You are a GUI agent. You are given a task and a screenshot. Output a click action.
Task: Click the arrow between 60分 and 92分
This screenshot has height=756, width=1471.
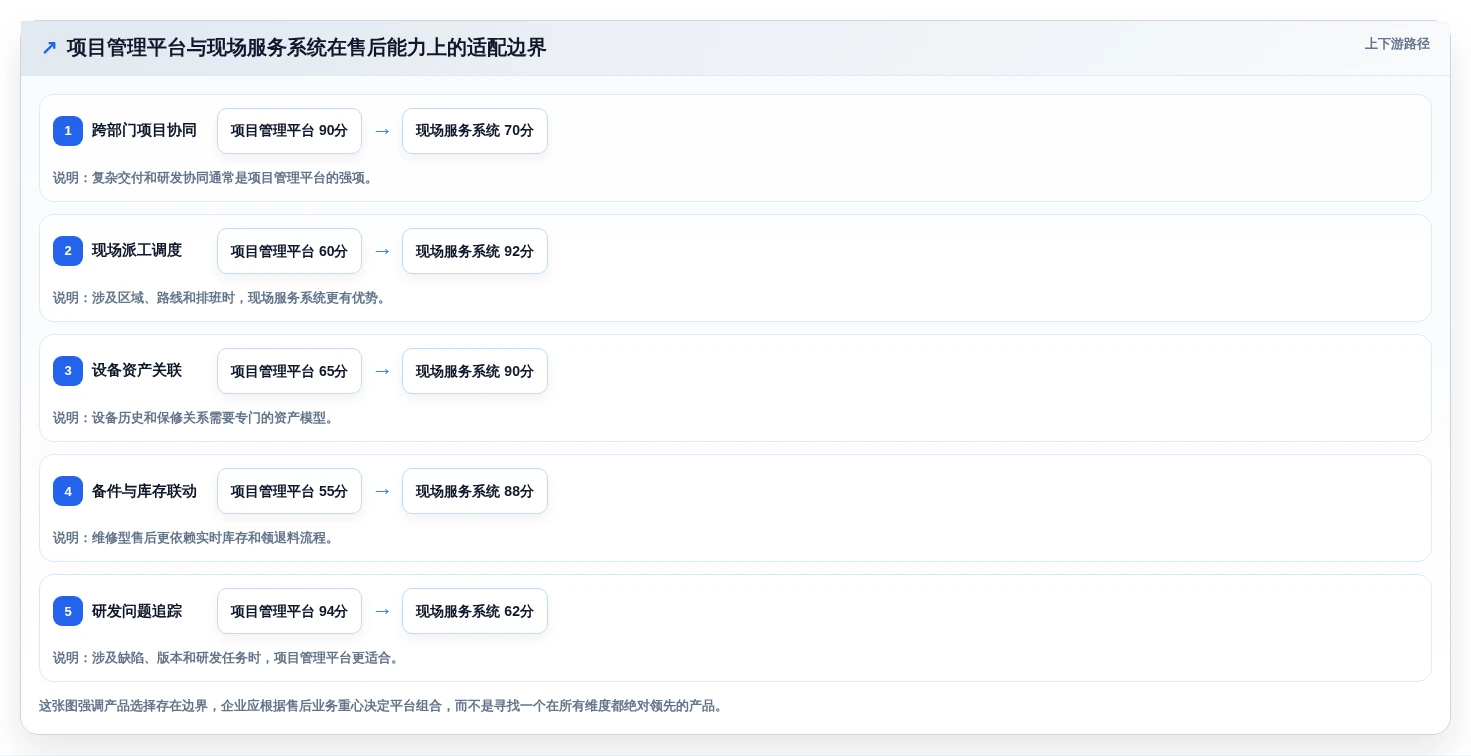pos(382,251)
